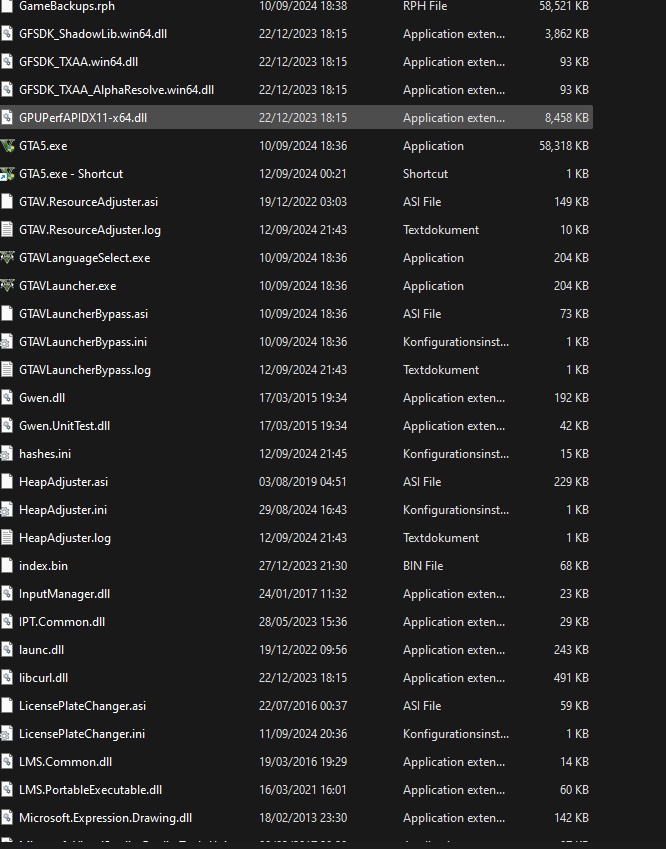Select file name GTAVLauncherBypass.ini
This screenshot has height=849, width=666.
[x=83, y=342]
